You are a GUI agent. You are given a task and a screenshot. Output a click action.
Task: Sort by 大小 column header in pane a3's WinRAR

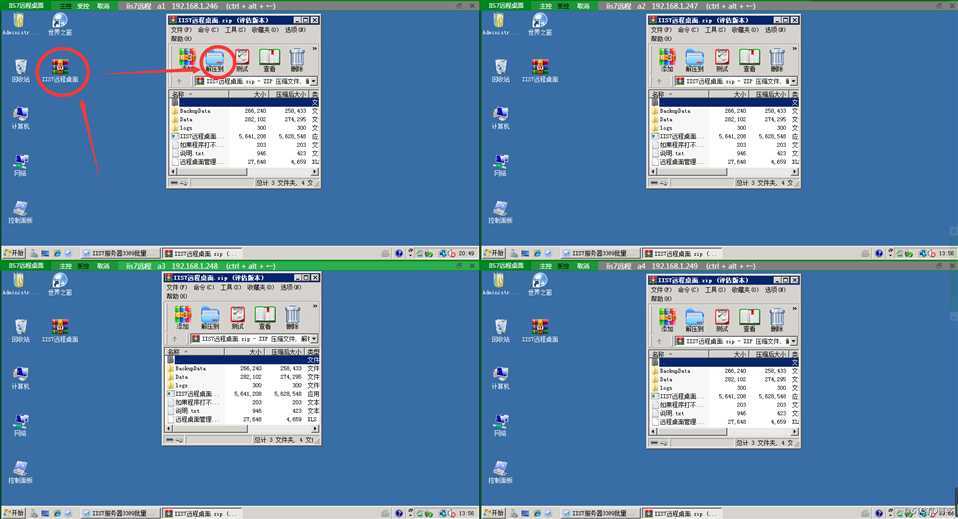(245, 352)
